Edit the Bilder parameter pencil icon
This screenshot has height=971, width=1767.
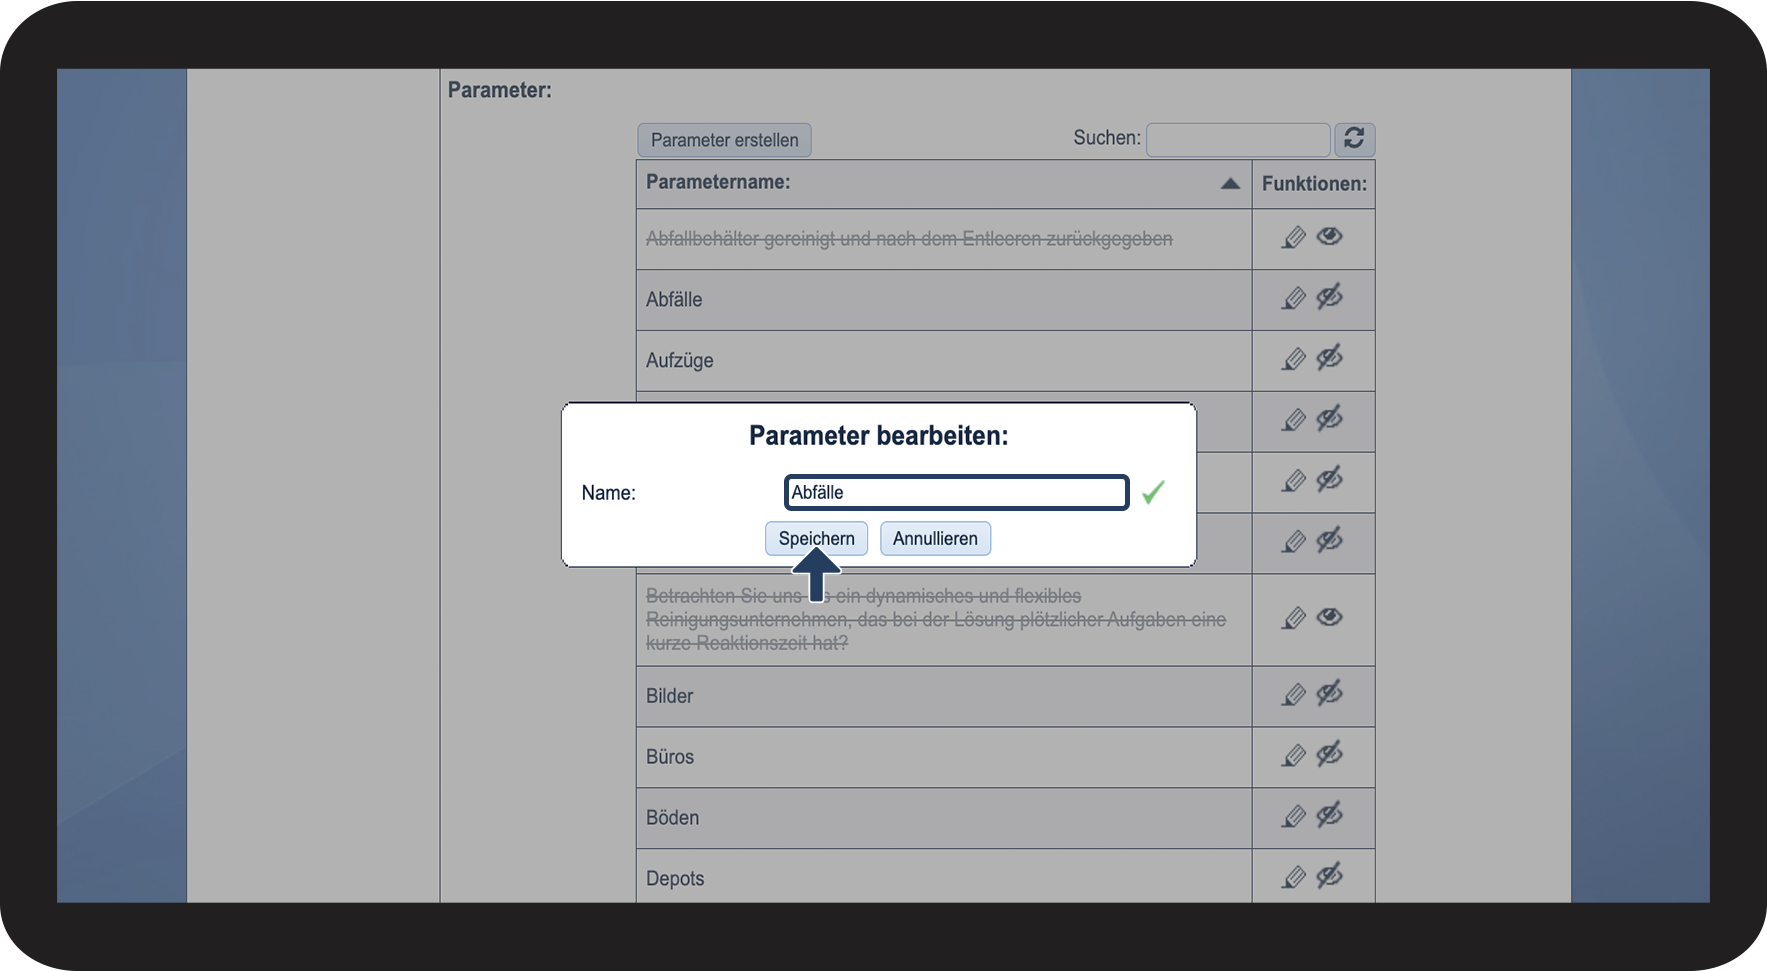click(x=1294, y=694)
